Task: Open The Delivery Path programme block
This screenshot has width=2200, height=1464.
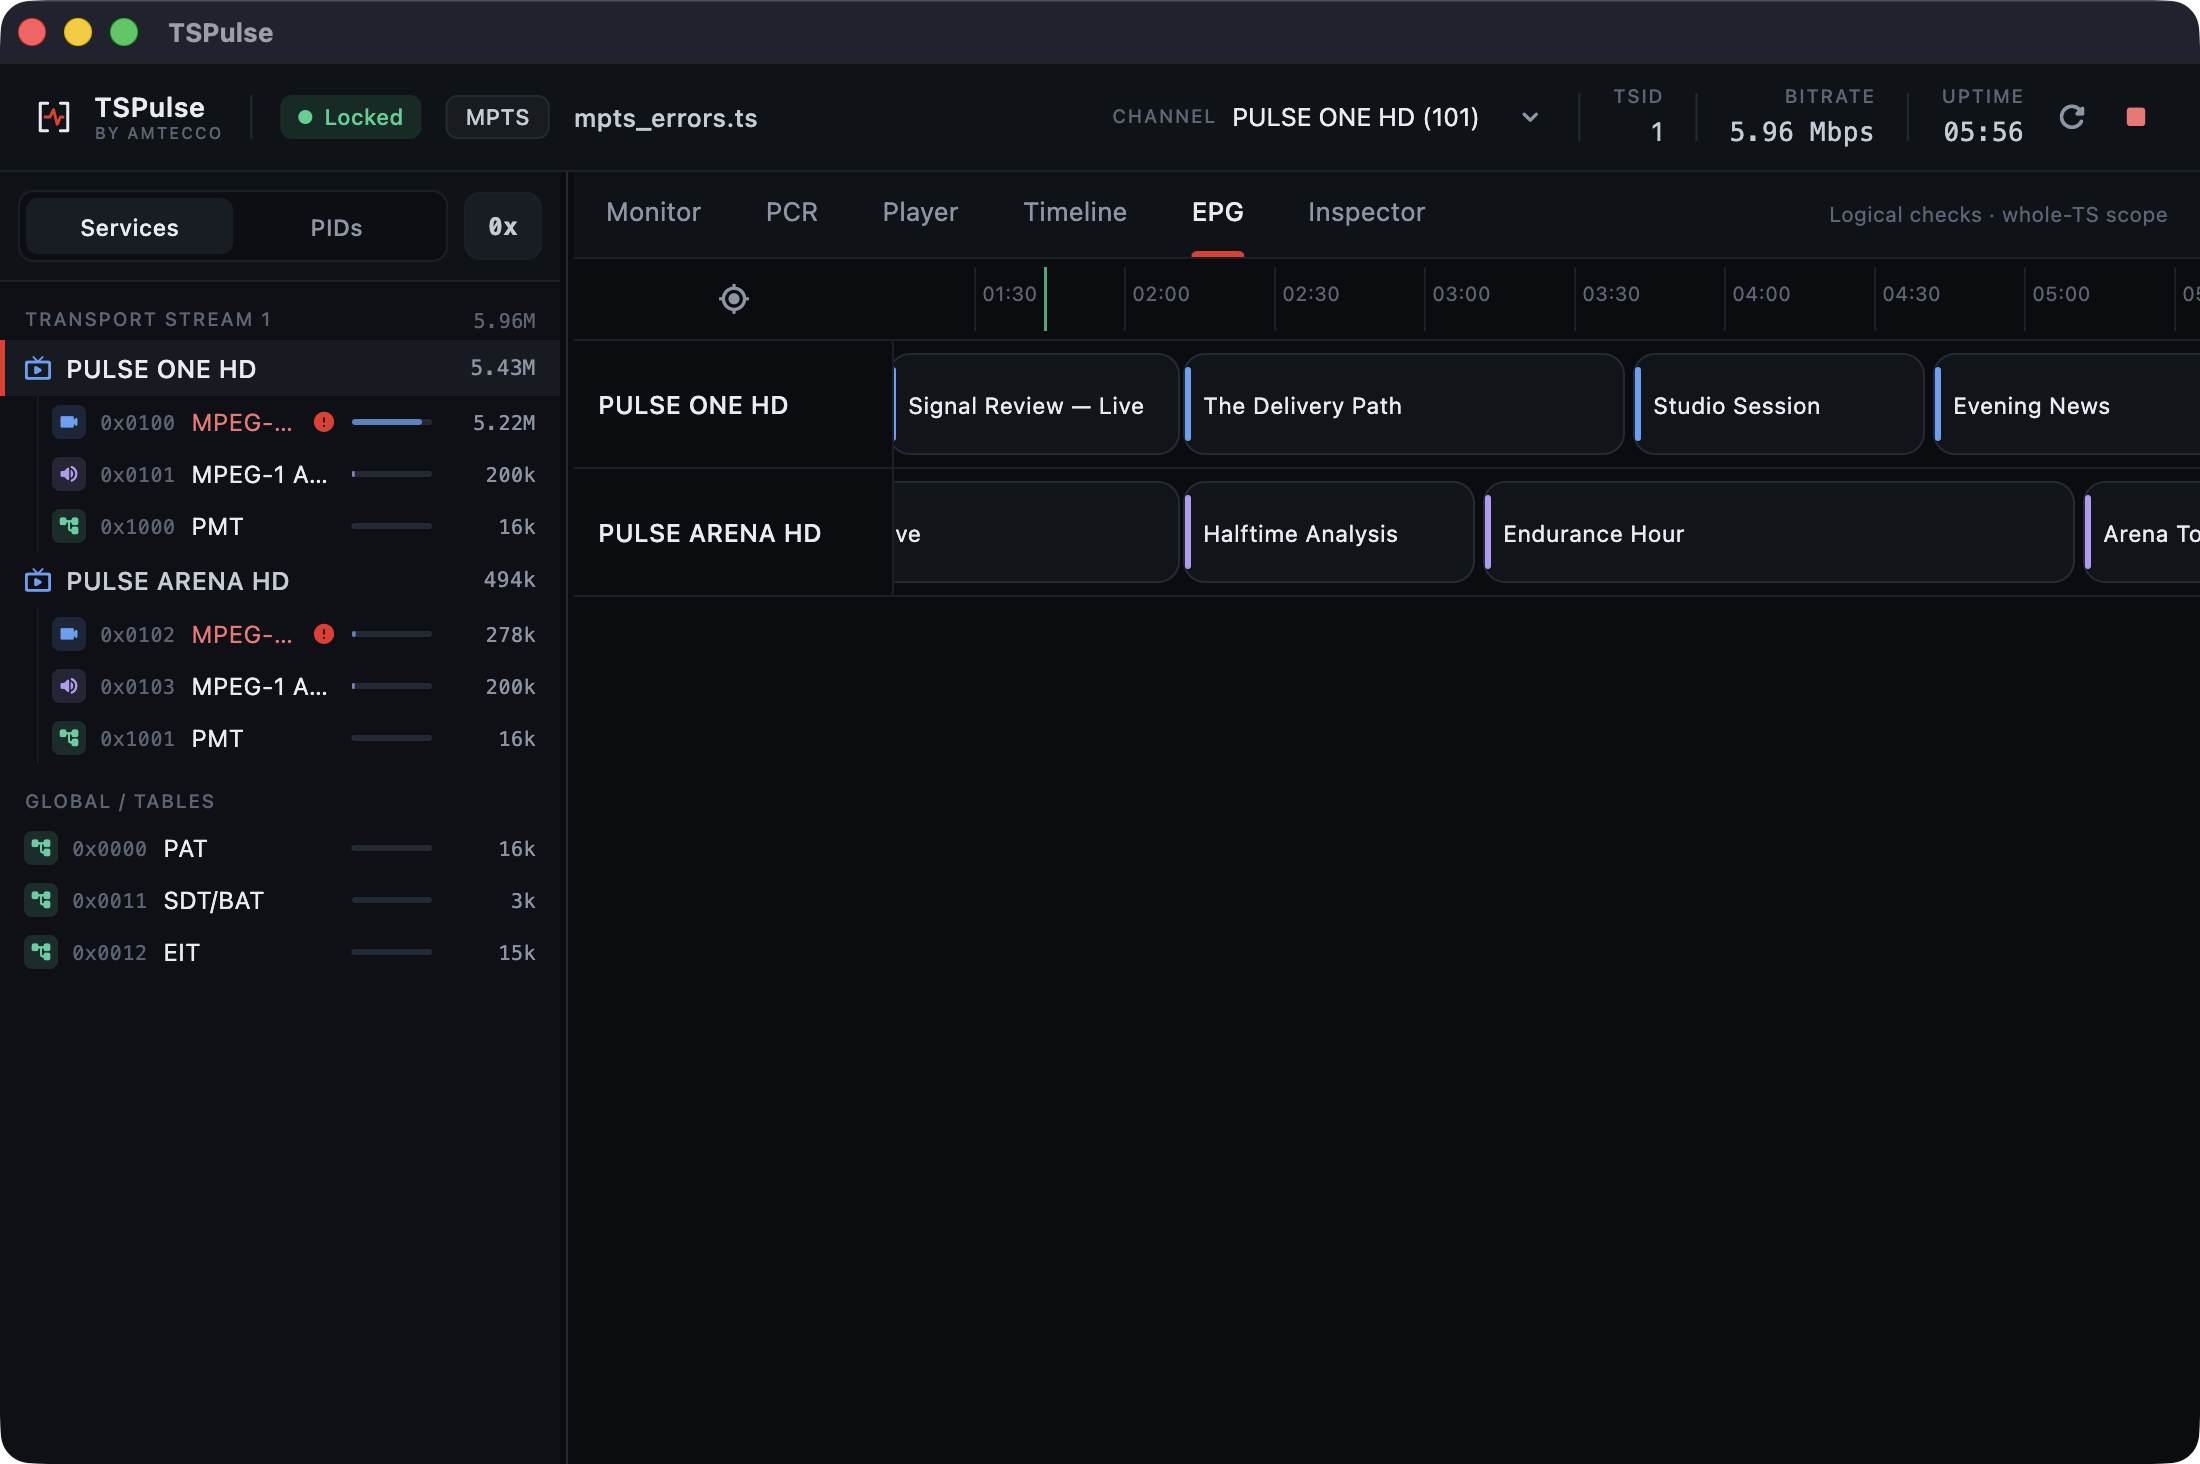Action: click(1404, 405)
